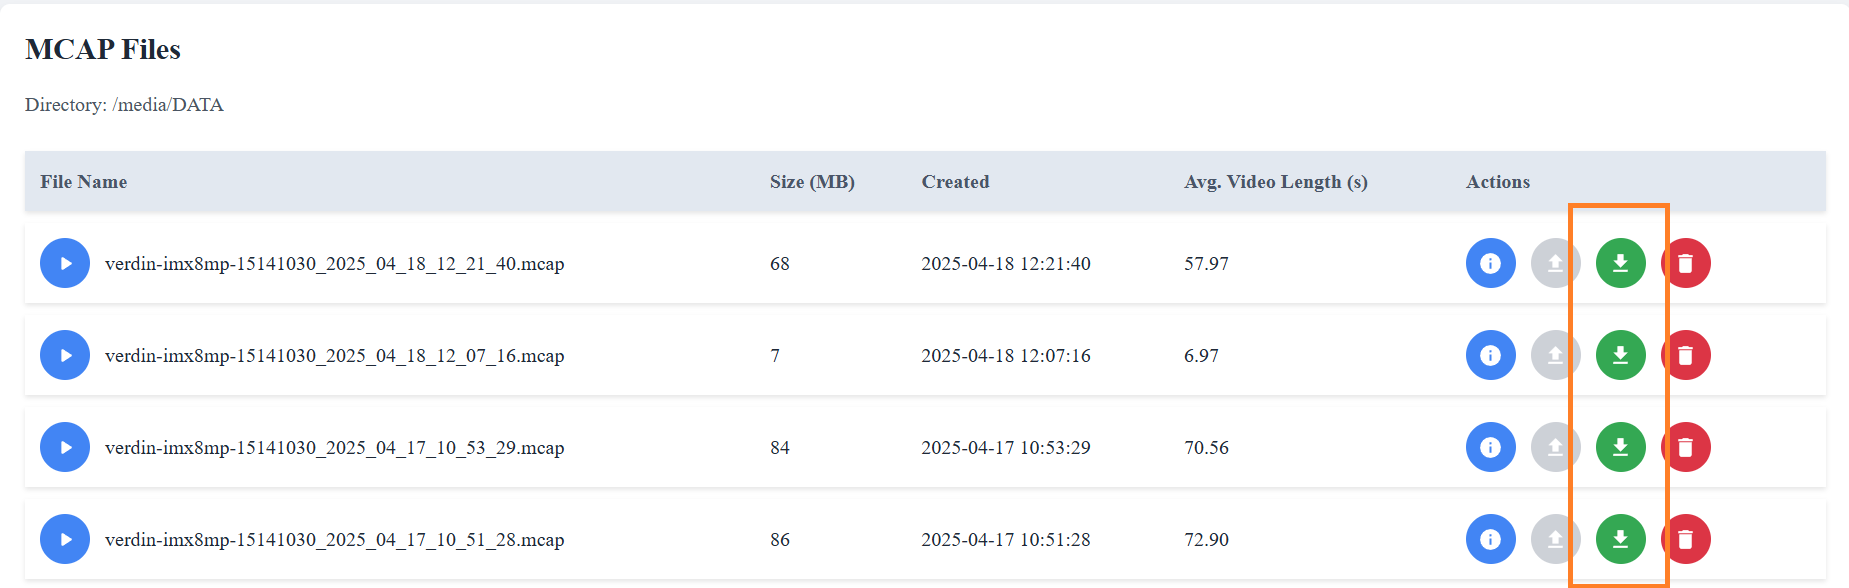This screenshot has width=1849, height=588.
Task: Click the size value 68
Action: 780,264
